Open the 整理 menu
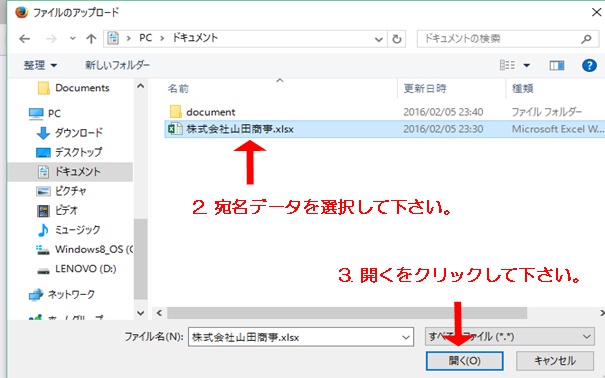Screen dimensions: 605x378 pos(40,65)
